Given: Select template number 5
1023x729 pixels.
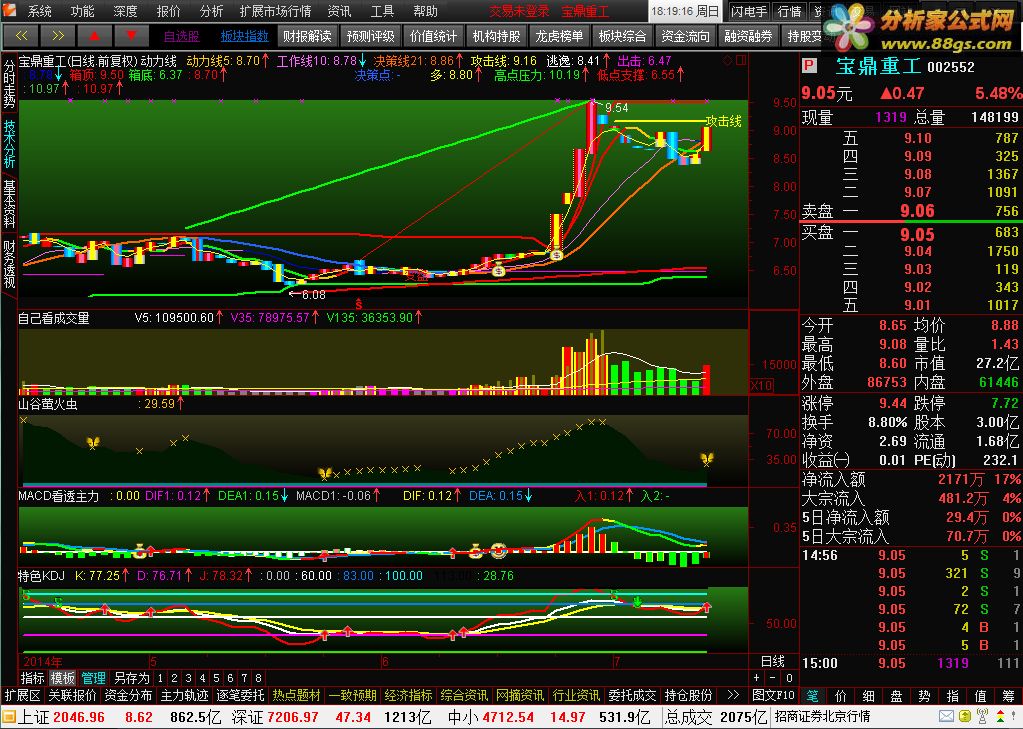Looking at the screenshot, I should (x=217, y=678).
